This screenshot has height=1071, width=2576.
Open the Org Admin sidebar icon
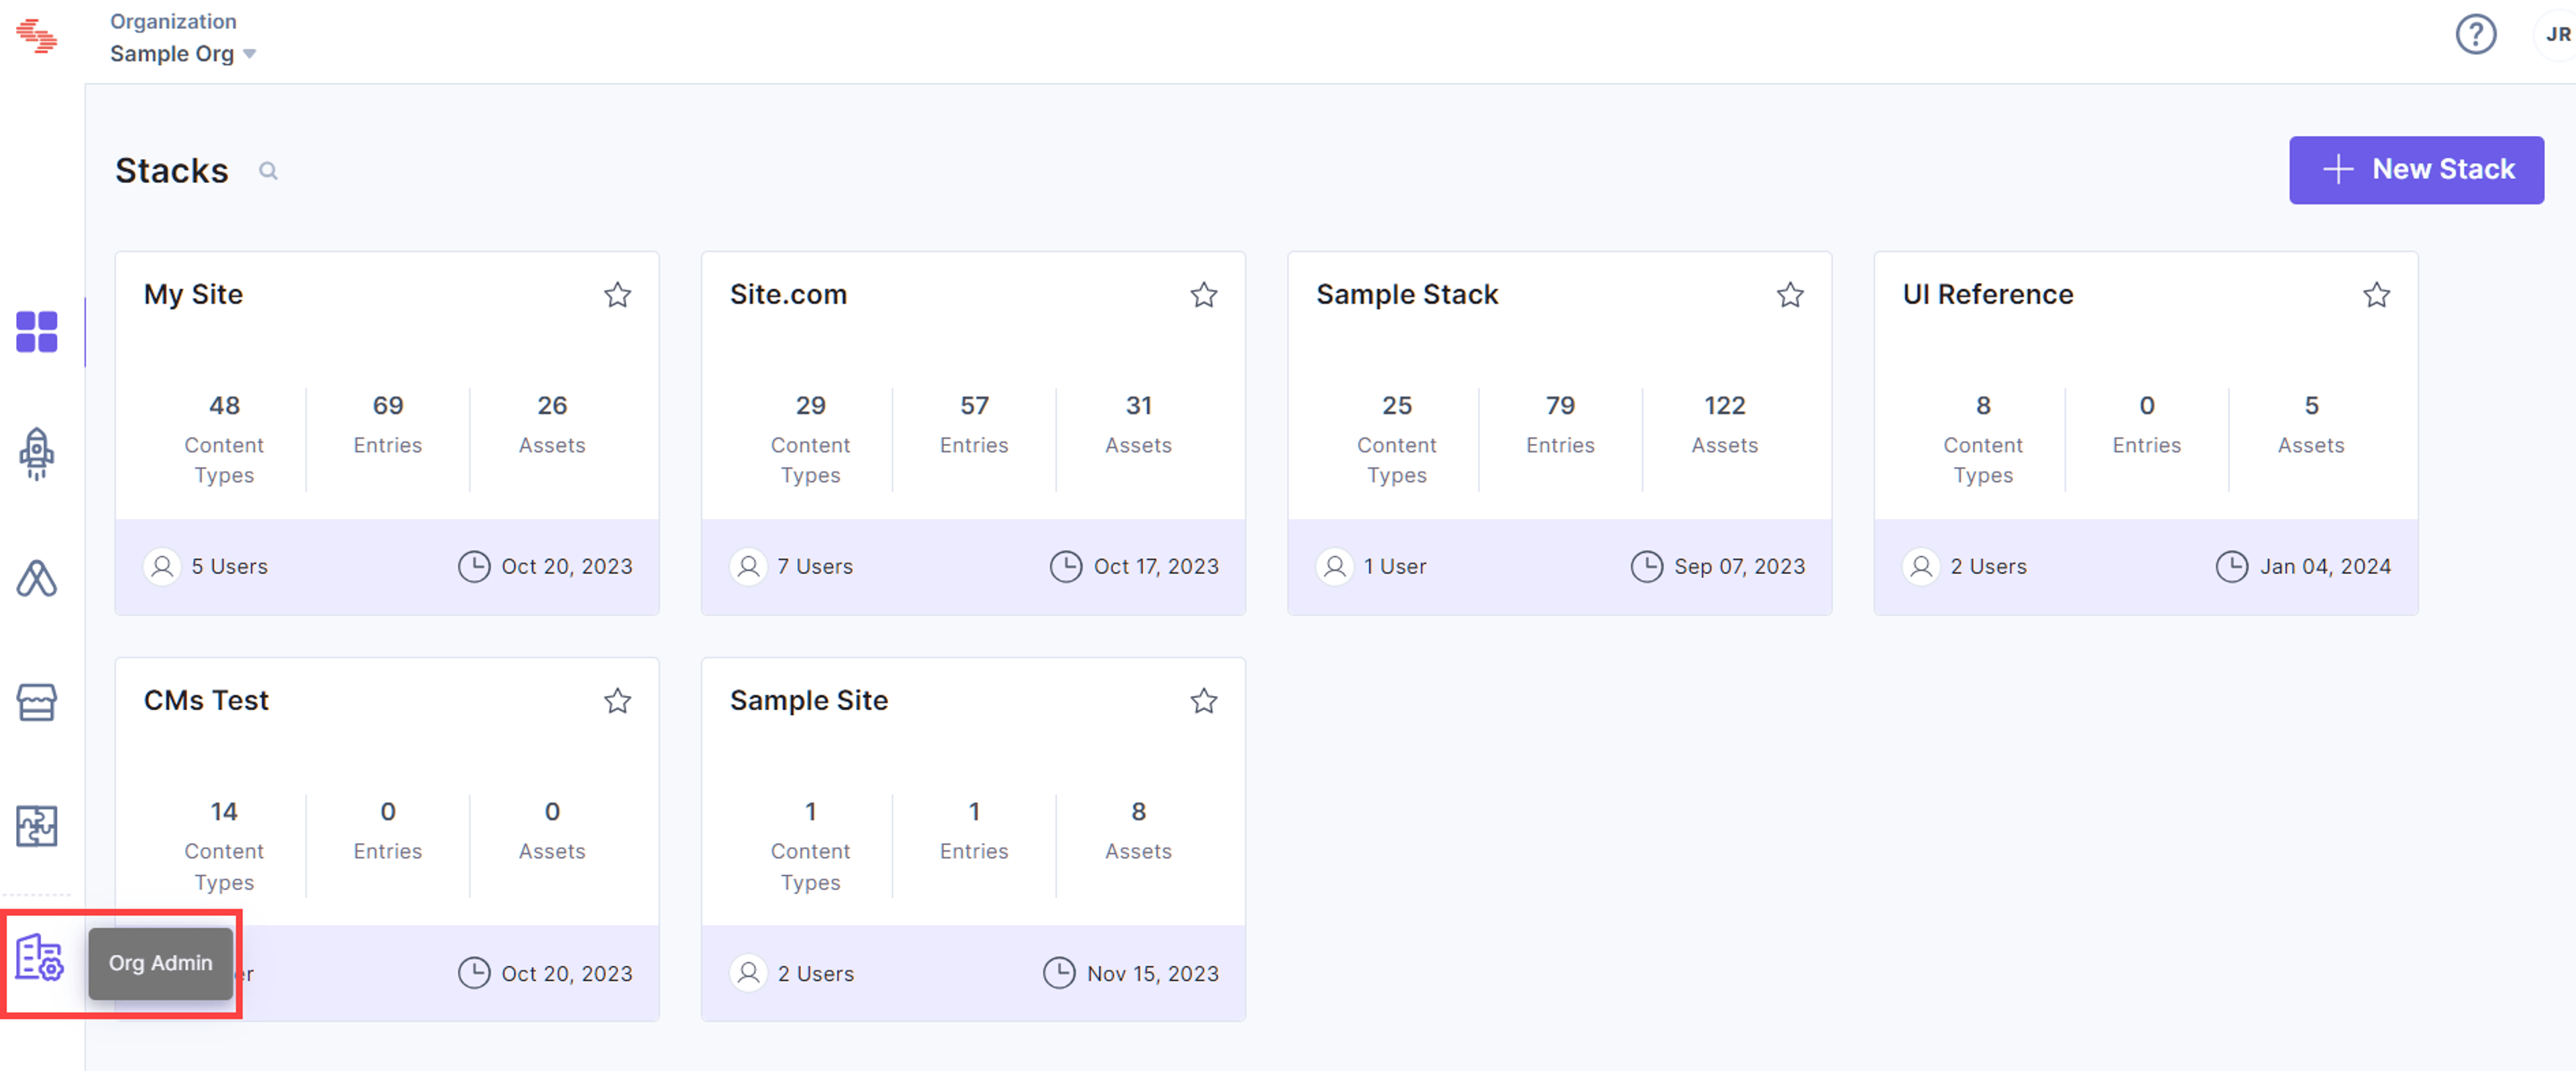(39, 959)
